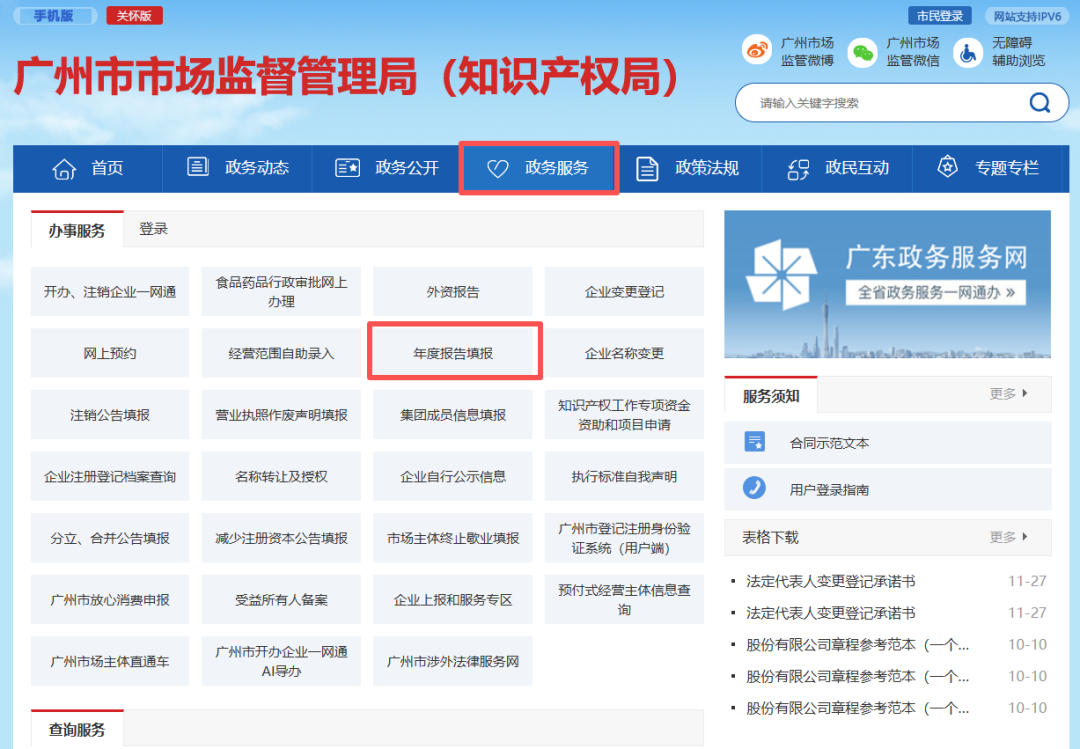Open the 市场主体终止歇业填报 service
Viewport: 1080px width, 749px height.
[453, 537]
